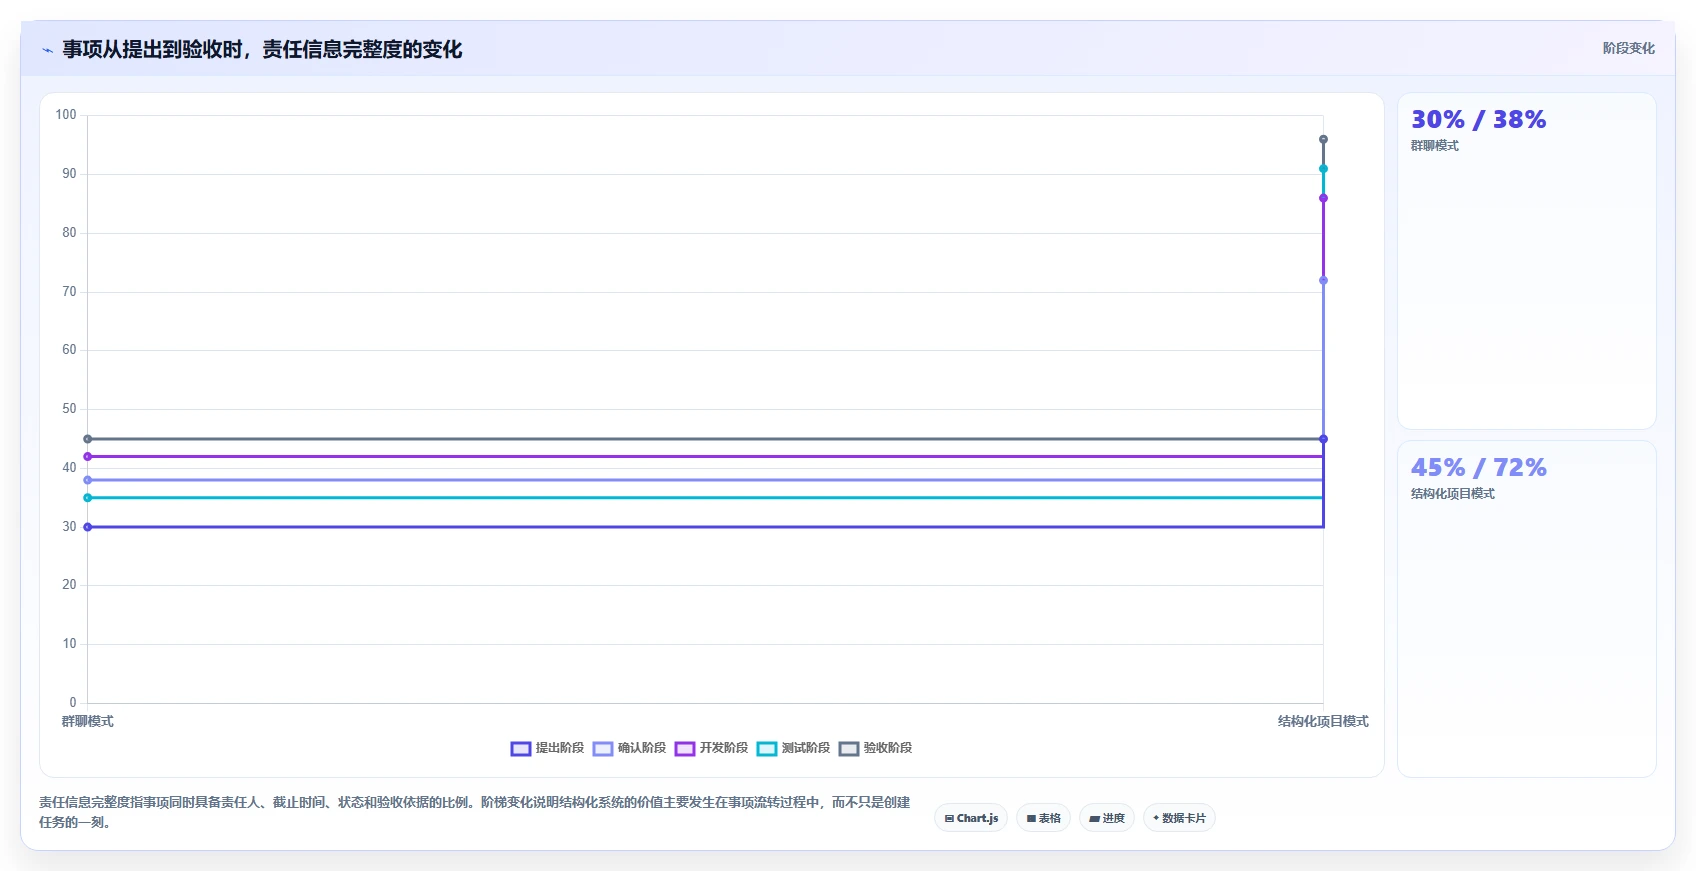Click the 45% / 72% value

[x=1478, y=468]
